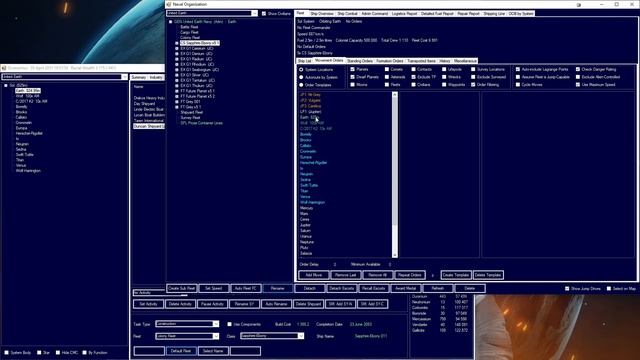Click the Detach Escorts button
This screenshot has width=640, height=360.
click(342, 289)
